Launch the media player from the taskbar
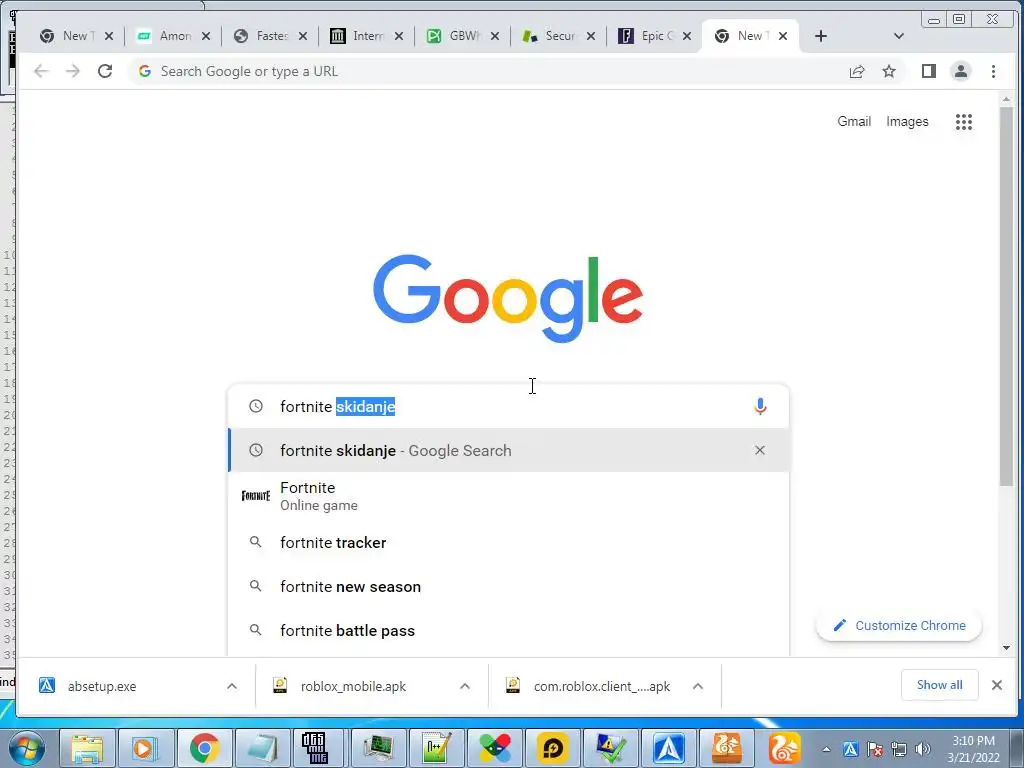Viewport: 1024px width, 768px height. tap(144, 748)
